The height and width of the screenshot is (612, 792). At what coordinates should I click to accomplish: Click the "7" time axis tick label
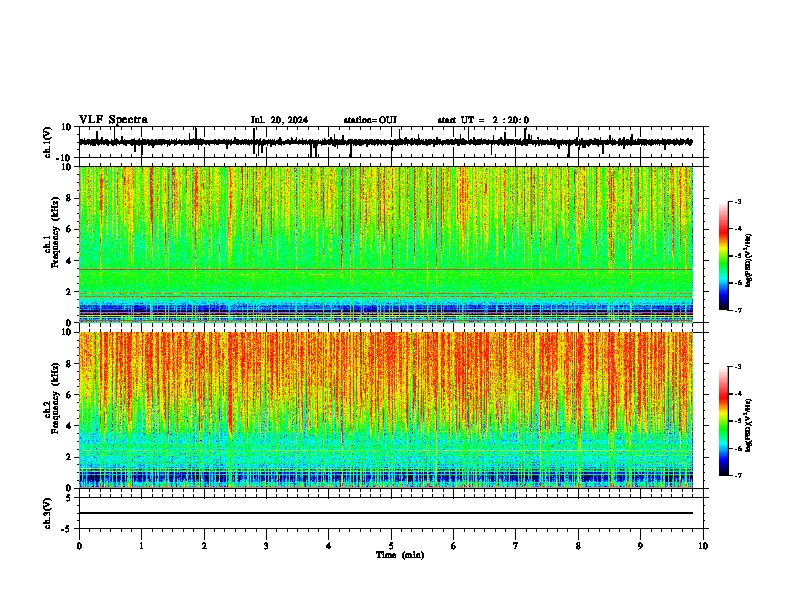[516, 546]
